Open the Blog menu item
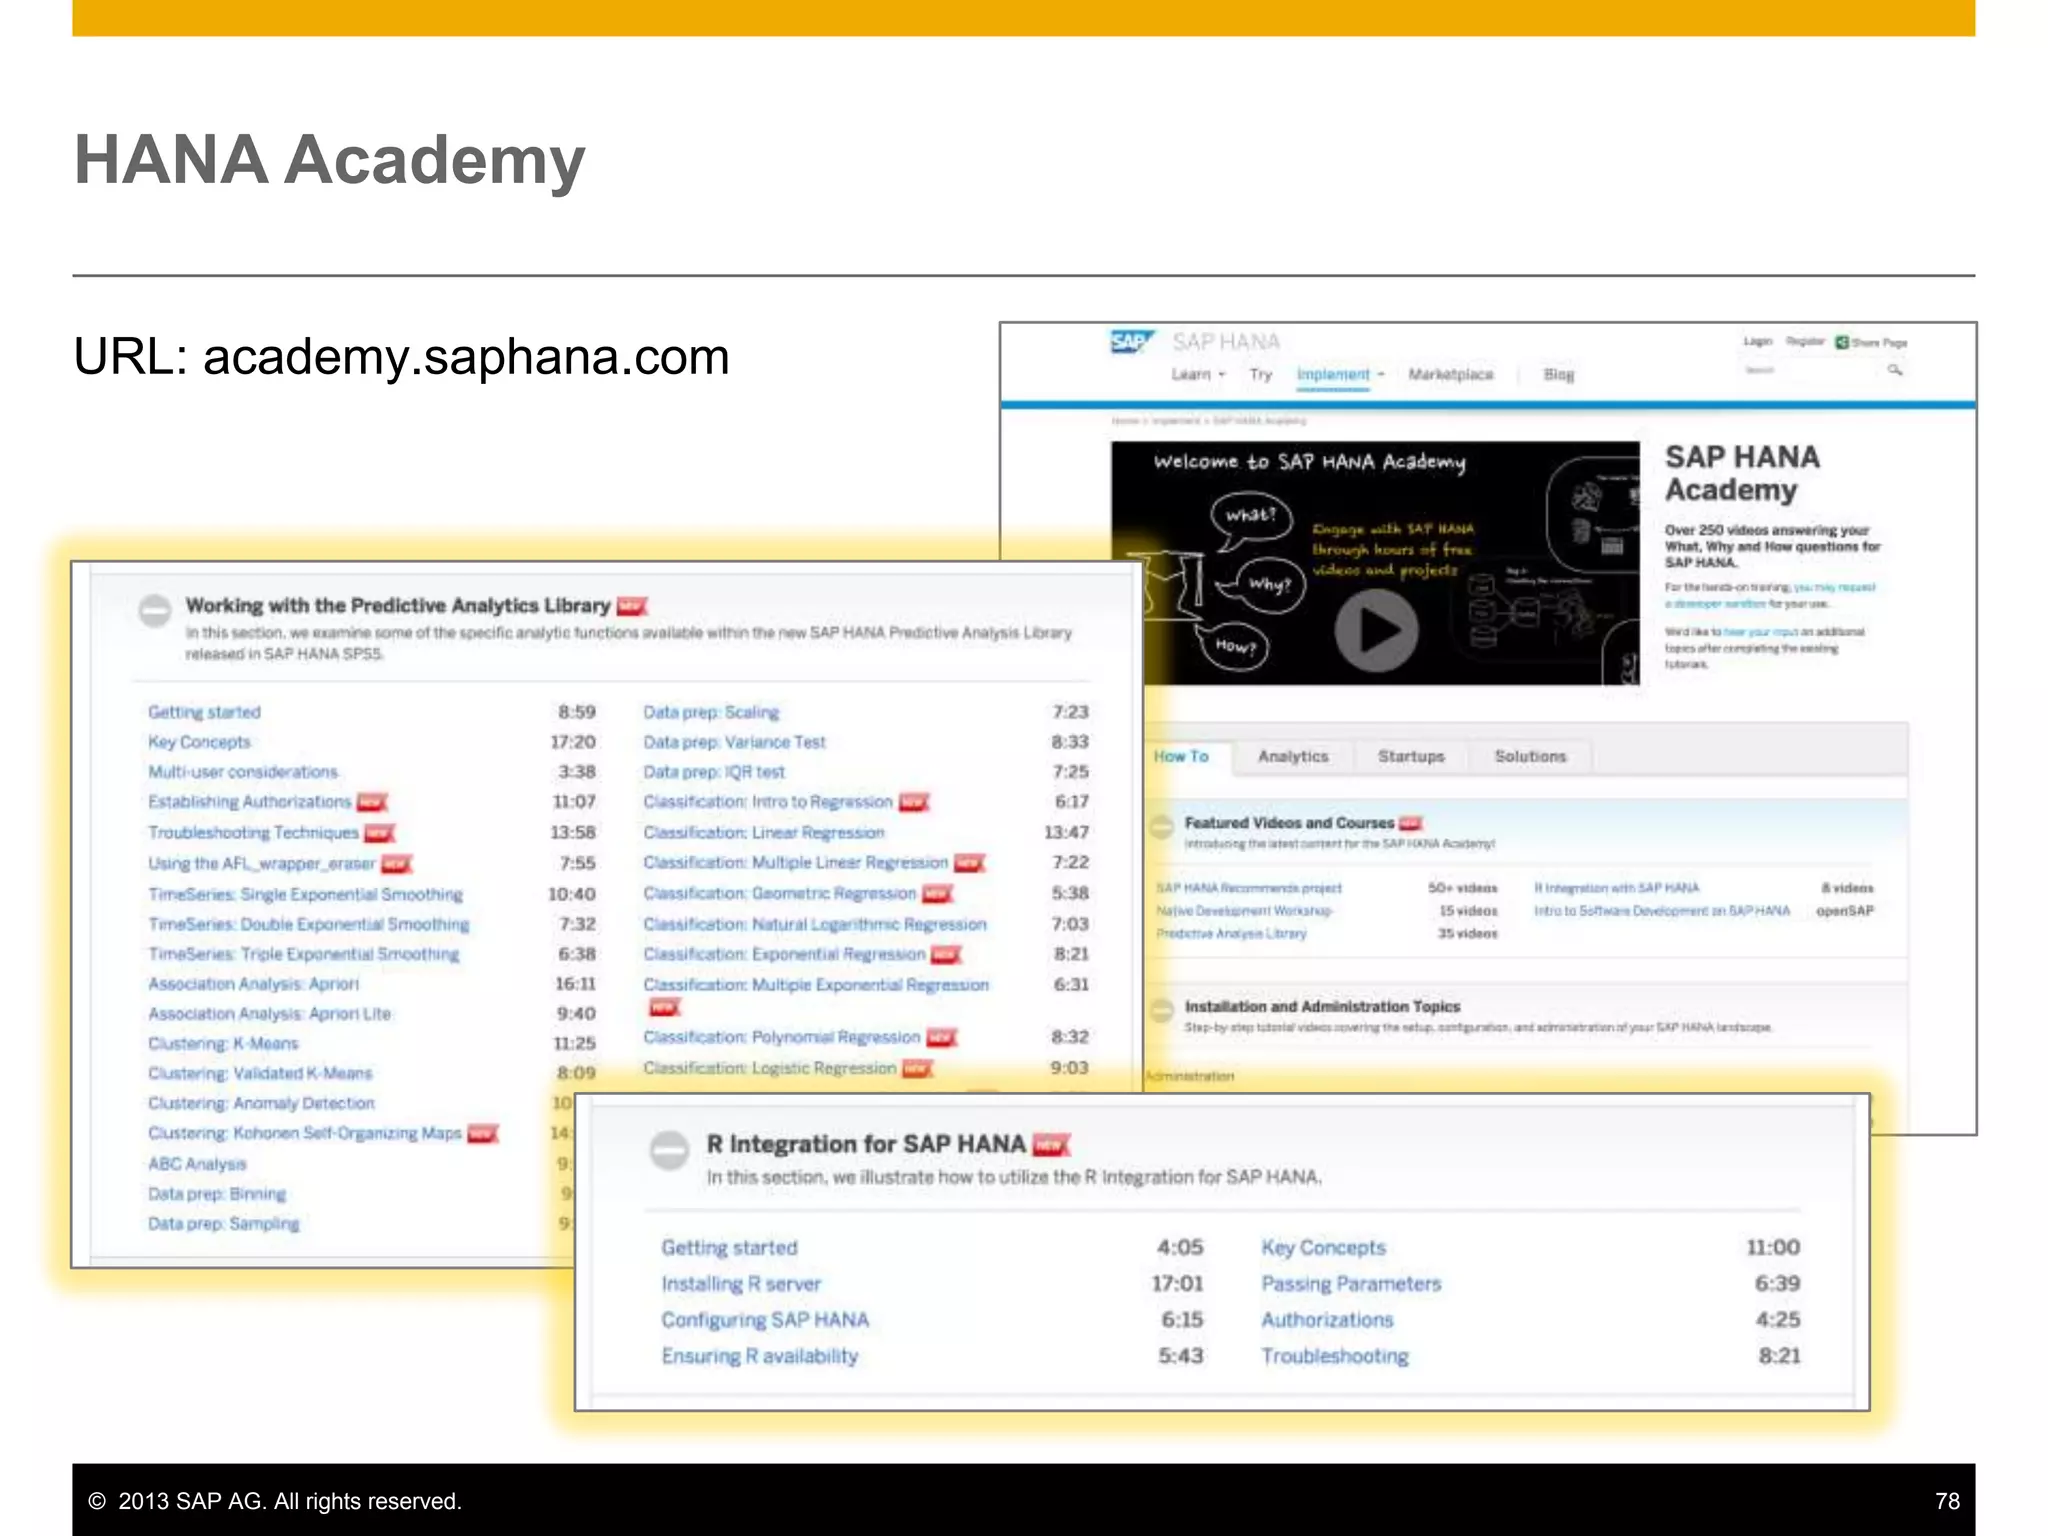The height and width of the screenshot is (1536, 2048). pos(1558,374)
